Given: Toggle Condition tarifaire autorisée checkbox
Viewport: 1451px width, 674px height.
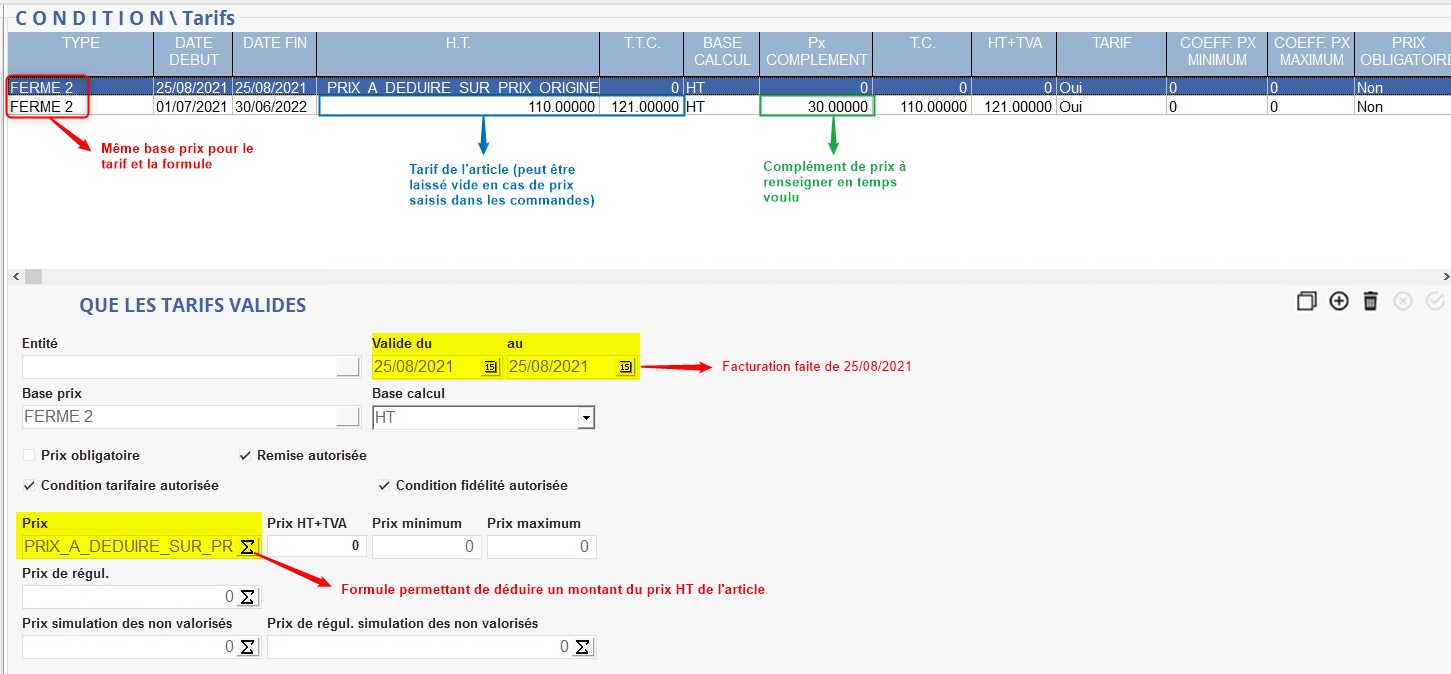Looking at the screenshot, I should click(x=29, y=485).
